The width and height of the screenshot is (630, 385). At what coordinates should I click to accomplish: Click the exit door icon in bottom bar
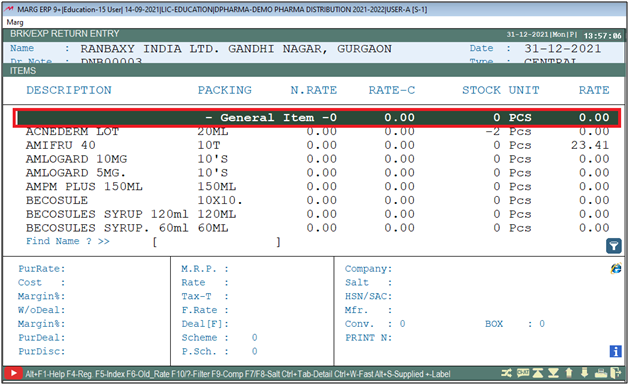click(x=616, y=373)
